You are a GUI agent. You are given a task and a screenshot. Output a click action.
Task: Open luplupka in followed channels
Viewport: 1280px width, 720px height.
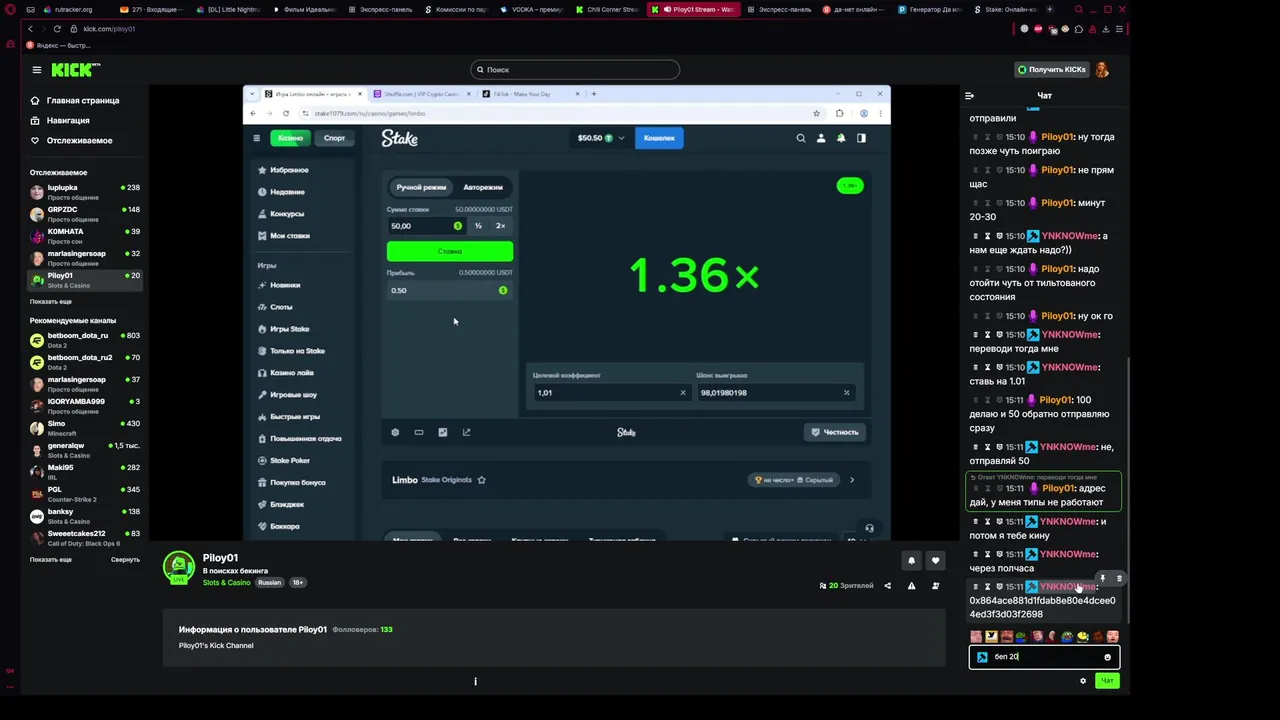click(85, 191)
